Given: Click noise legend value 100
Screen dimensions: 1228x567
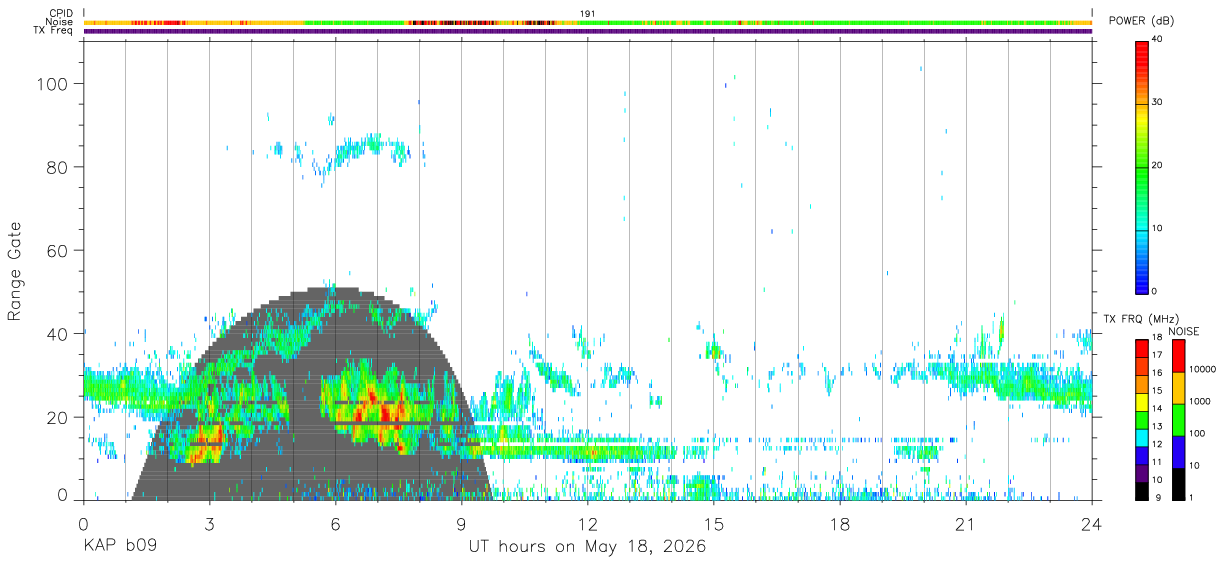Looking at the screenshot, I should [x=1199, y=433].
